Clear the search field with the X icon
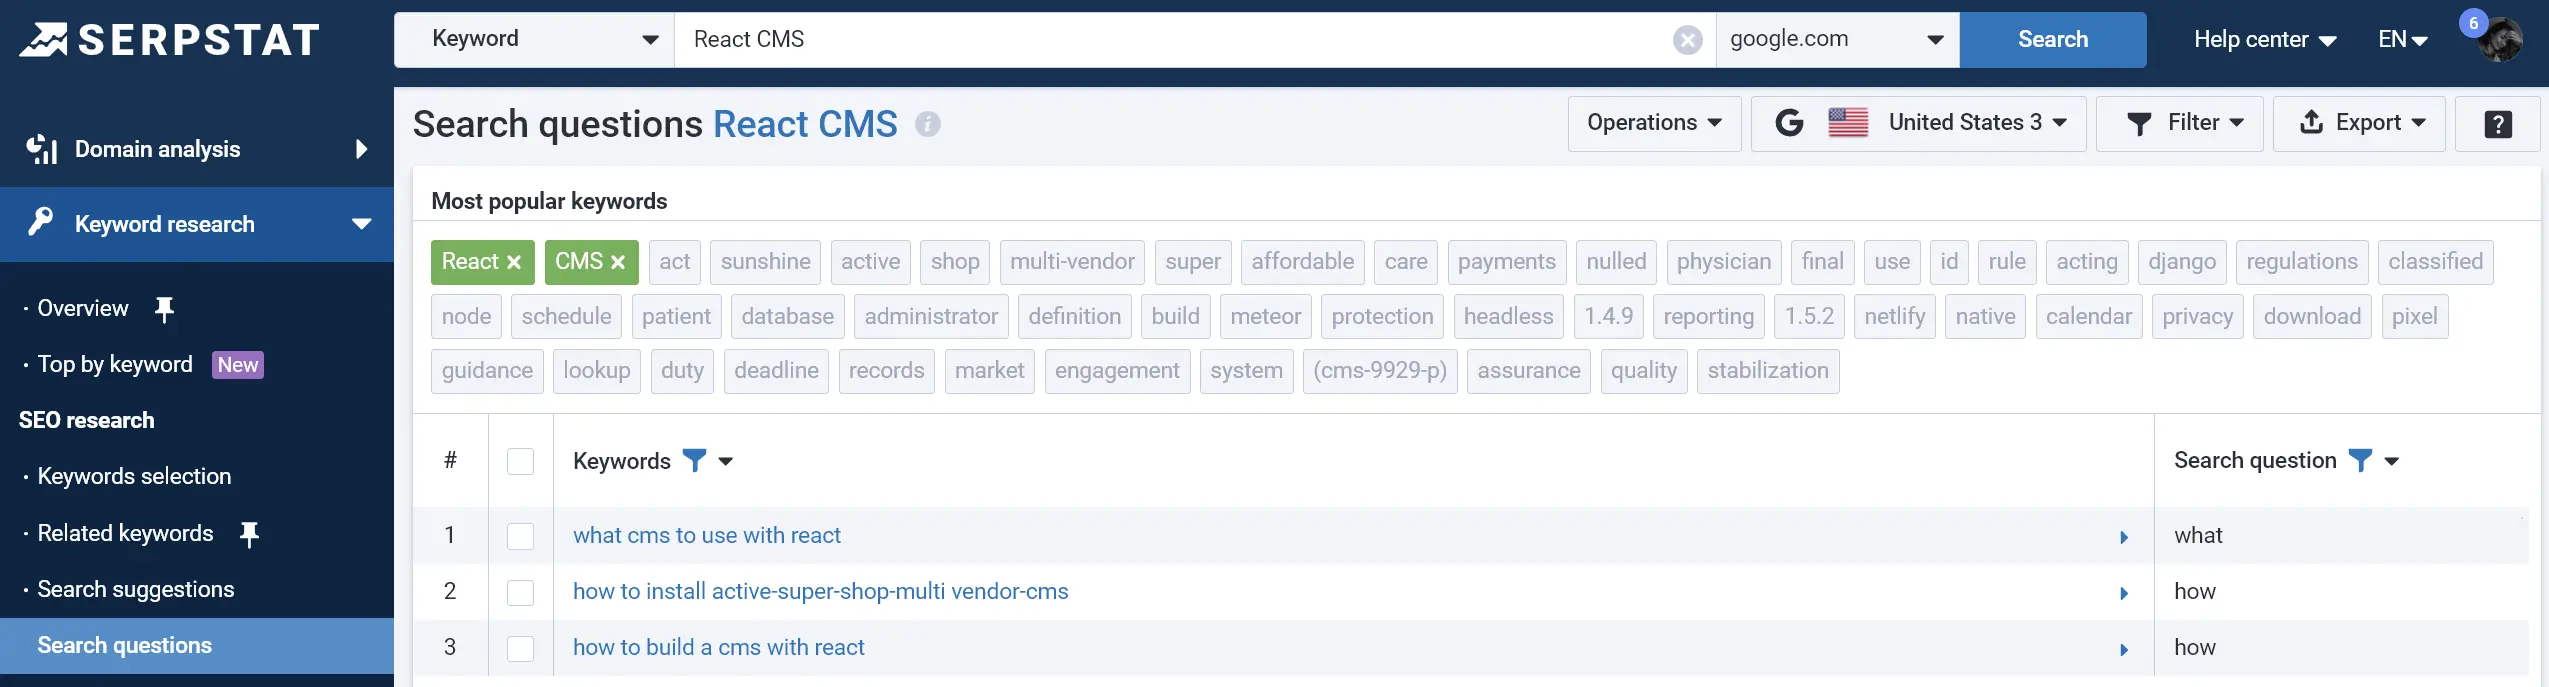The image size is (2549, 687). coord(1687,40)
